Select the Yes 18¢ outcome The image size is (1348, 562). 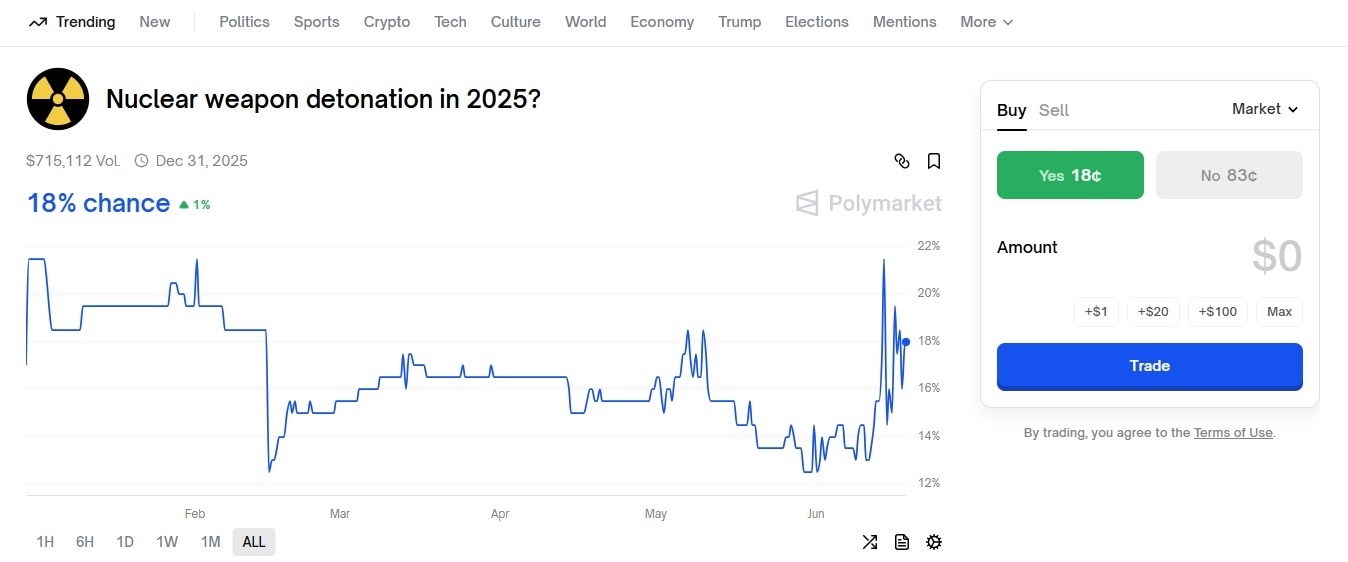pos(1070,175)
